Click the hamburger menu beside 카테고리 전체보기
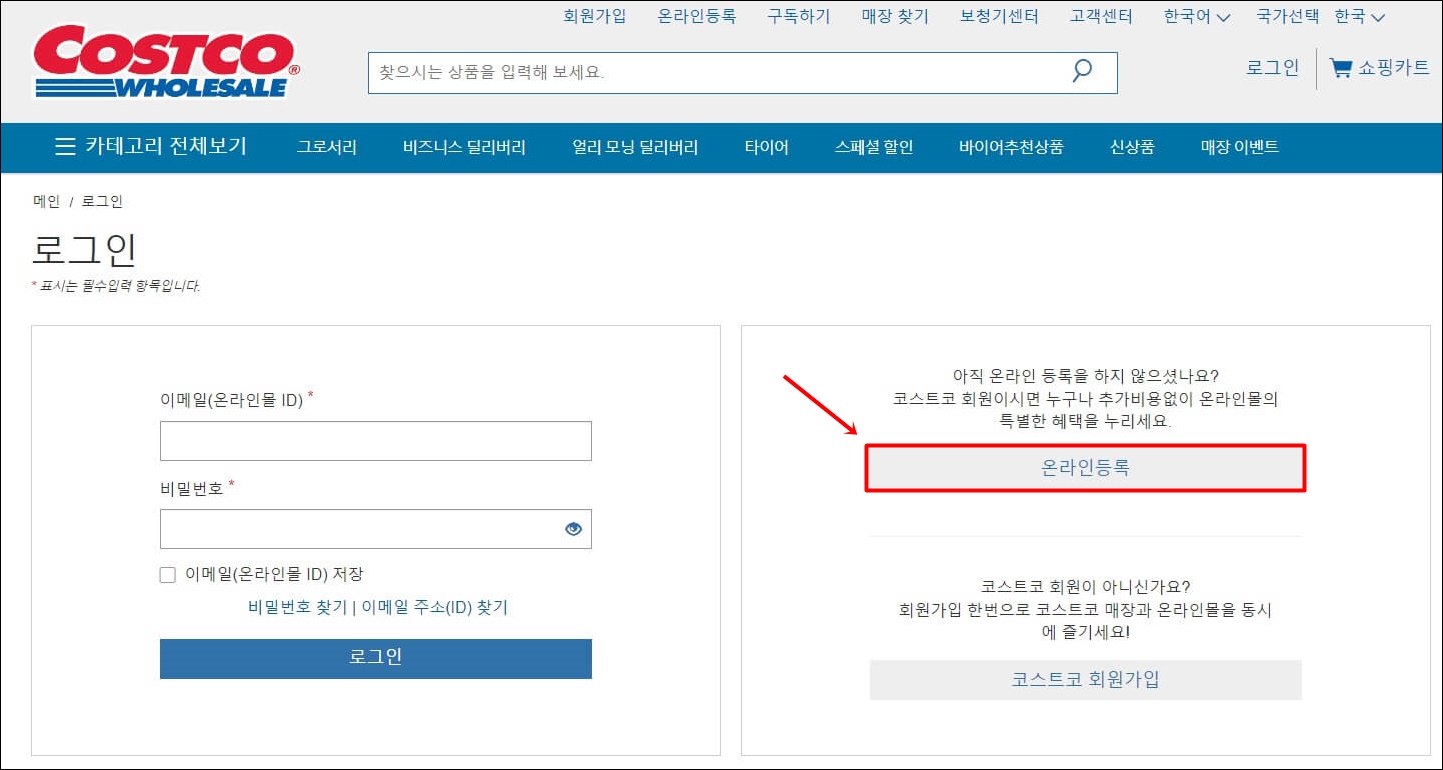The height and width of the screenshot is (770, 1443). (x=64, y=147)
